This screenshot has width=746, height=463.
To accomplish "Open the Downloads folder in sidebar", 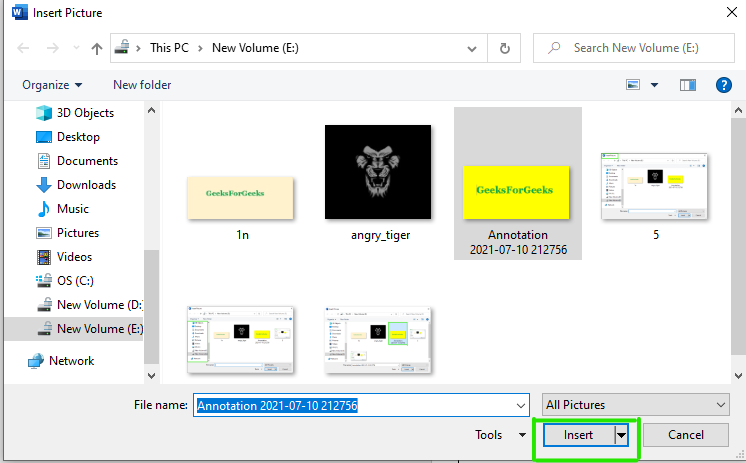I will point(76,185).
